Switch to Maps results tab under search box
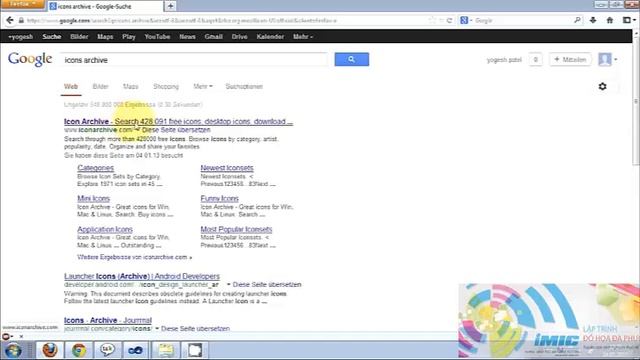640x360 pixels. tap(131, 87)
